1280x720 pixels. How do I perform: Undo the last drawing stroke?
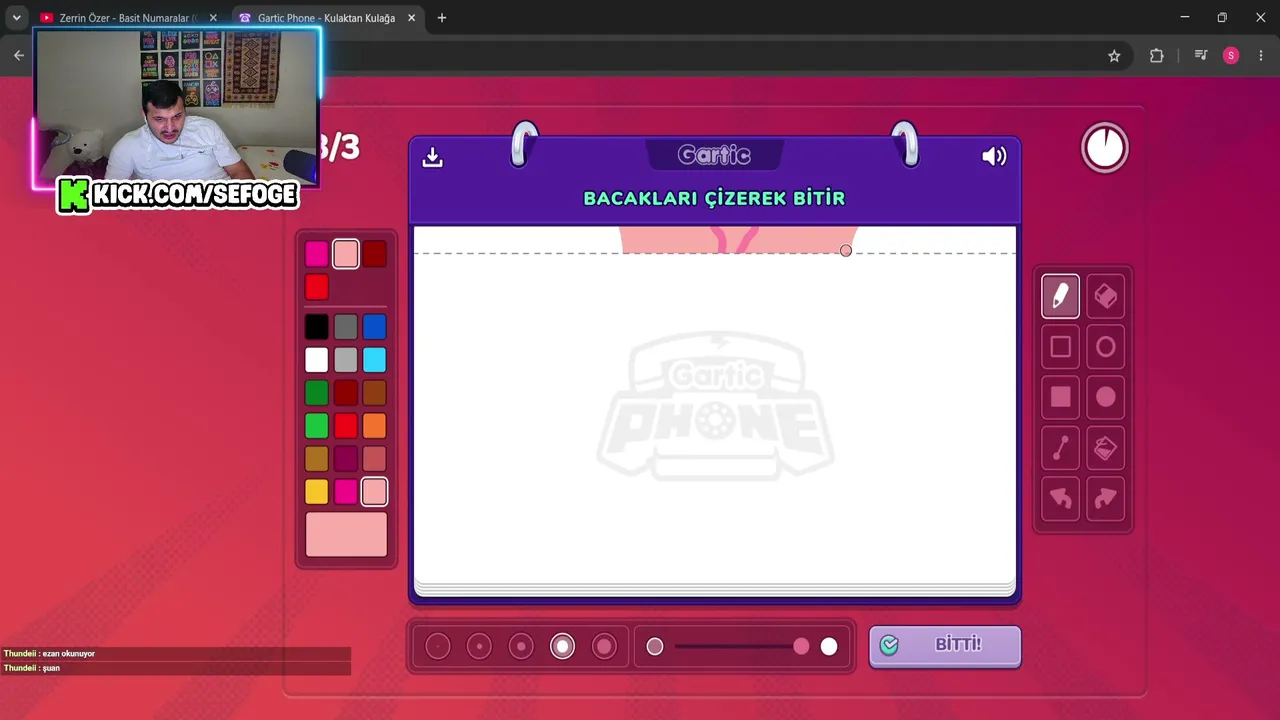1060,498
